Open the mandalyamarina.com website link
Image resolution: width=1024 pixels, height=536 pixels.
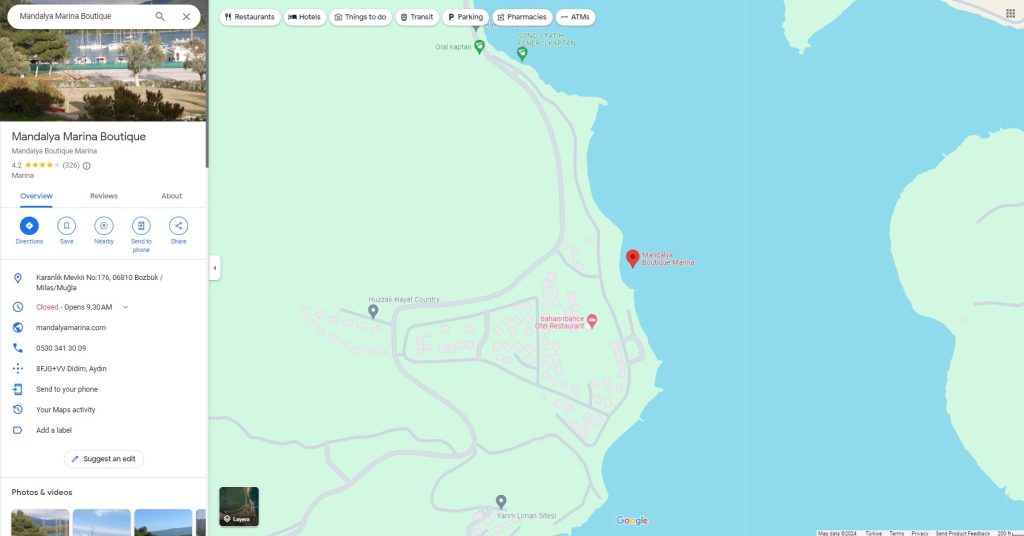coord(71,328)
